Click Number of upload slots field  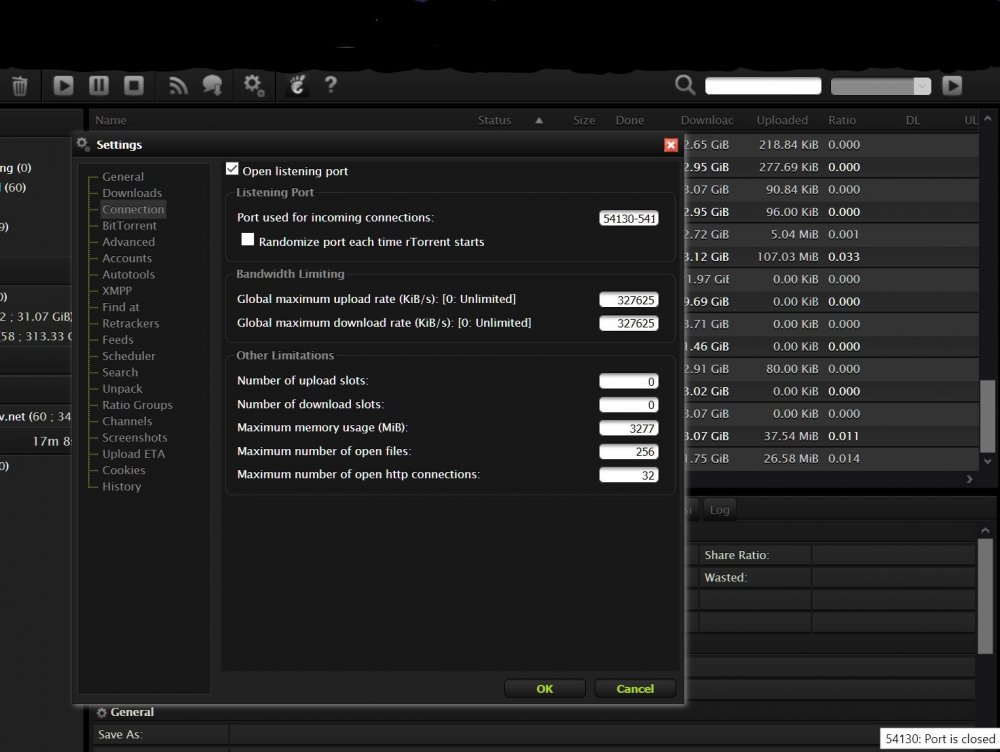[629, 381]
